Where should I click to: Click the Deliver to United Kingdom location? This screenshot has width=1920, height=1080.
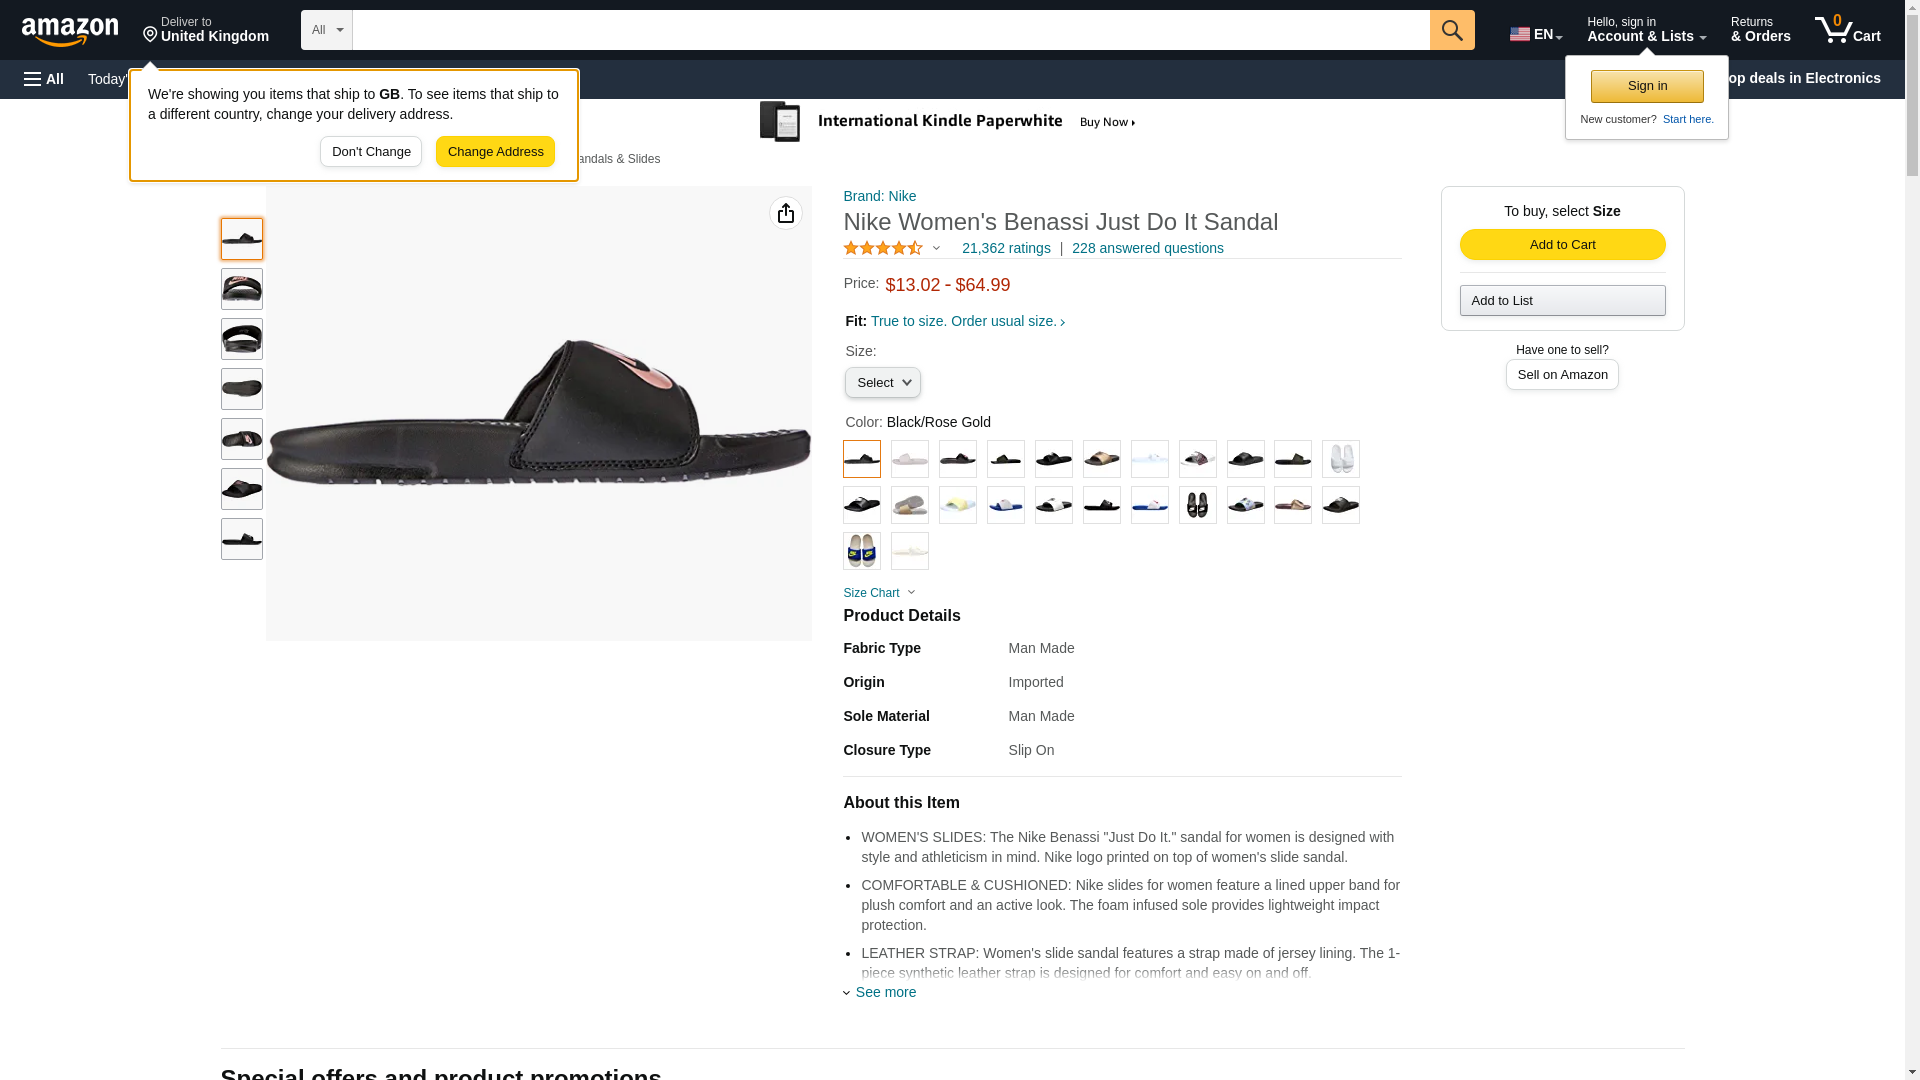coord(206,30)
